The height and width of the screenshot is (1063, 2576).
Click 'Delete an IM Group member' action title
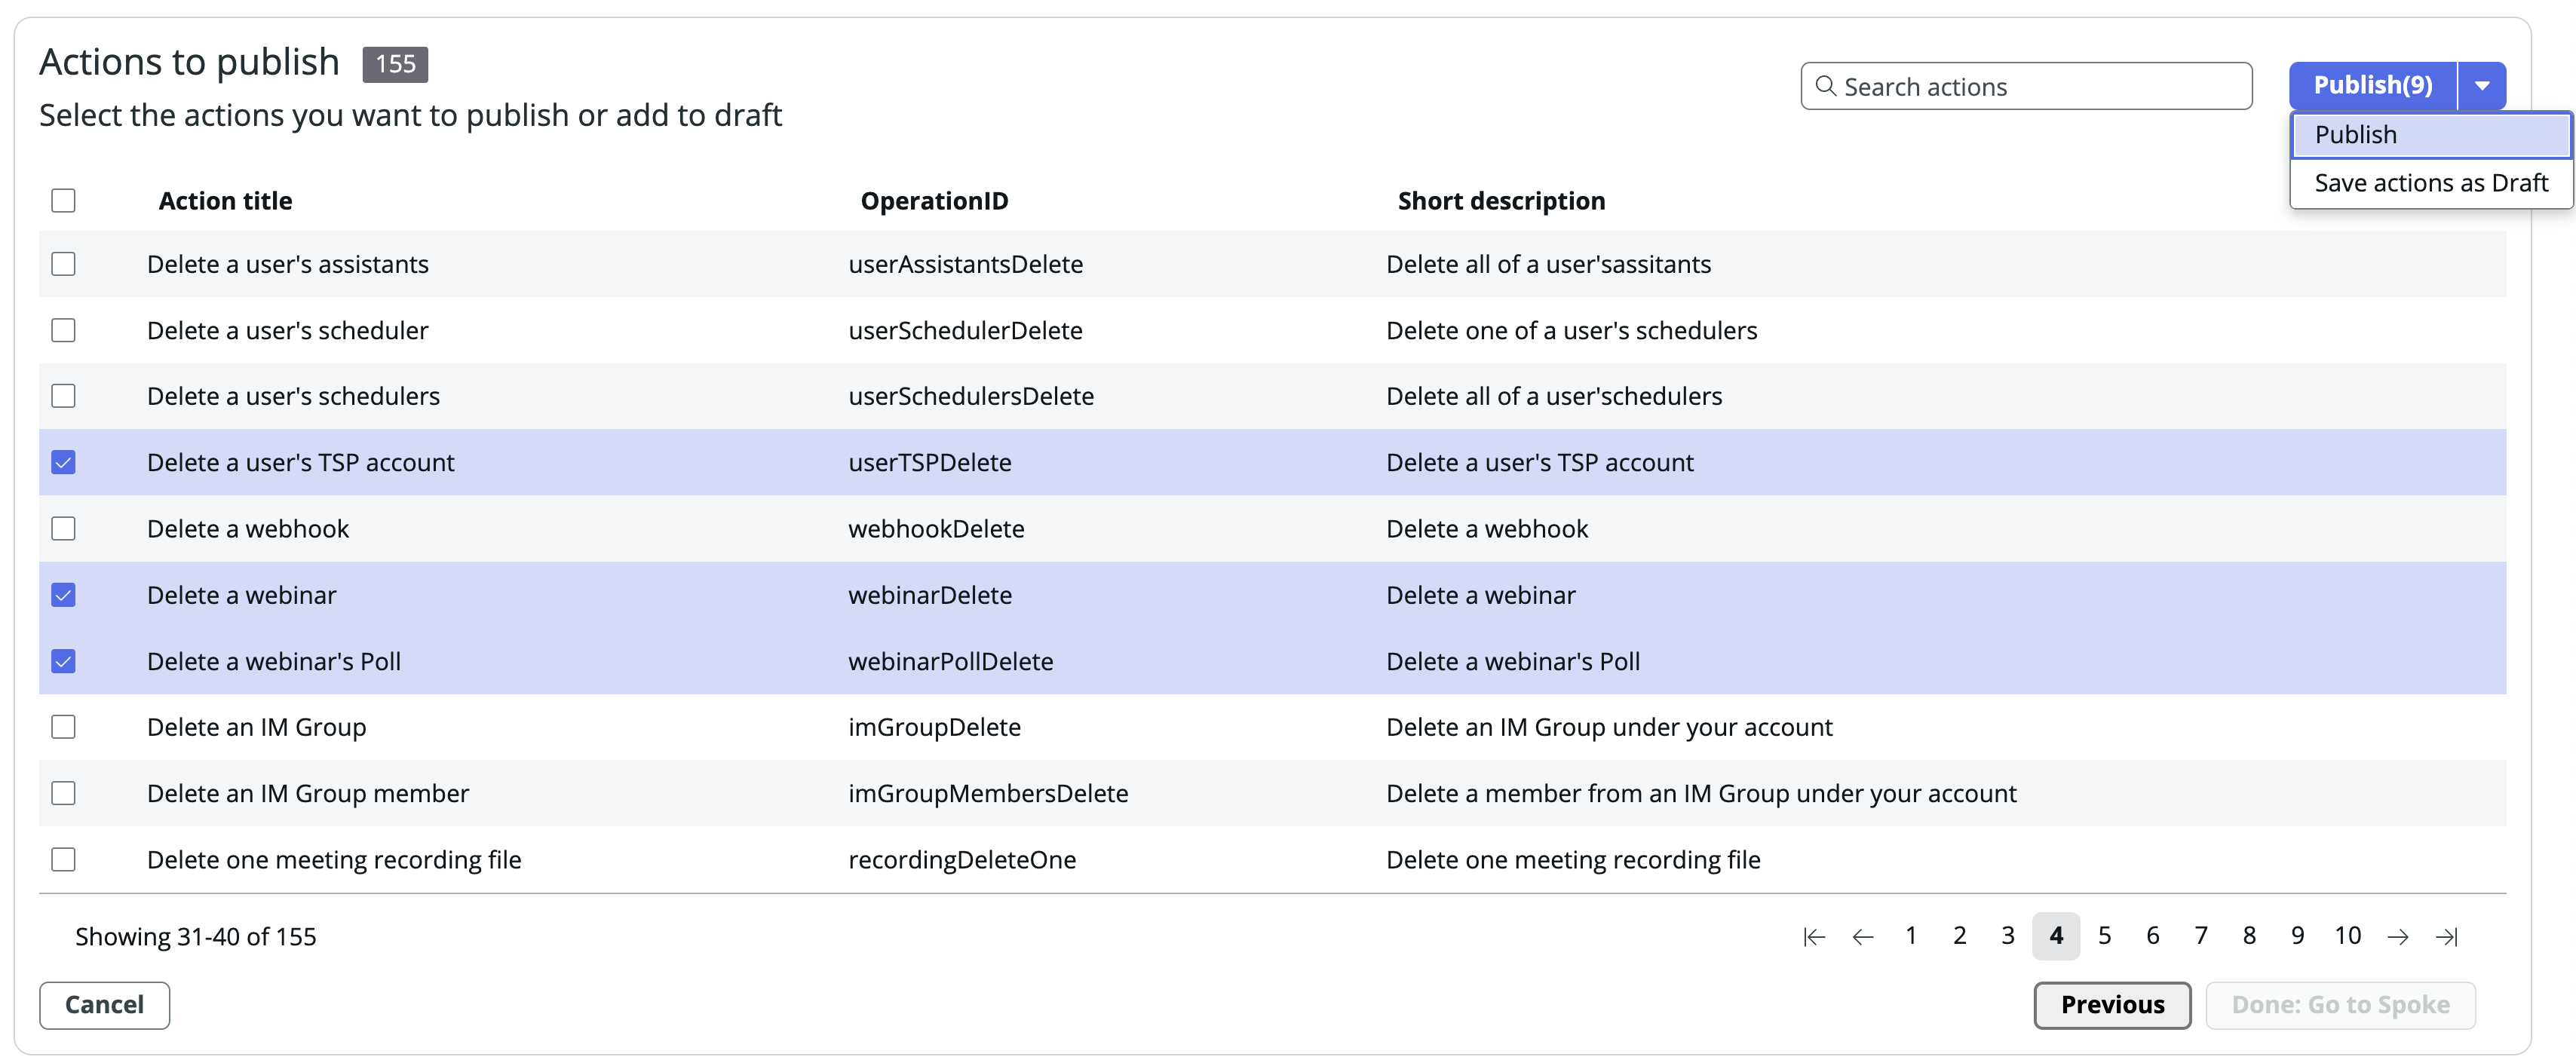pyautogui.click(x=308, y=793)
